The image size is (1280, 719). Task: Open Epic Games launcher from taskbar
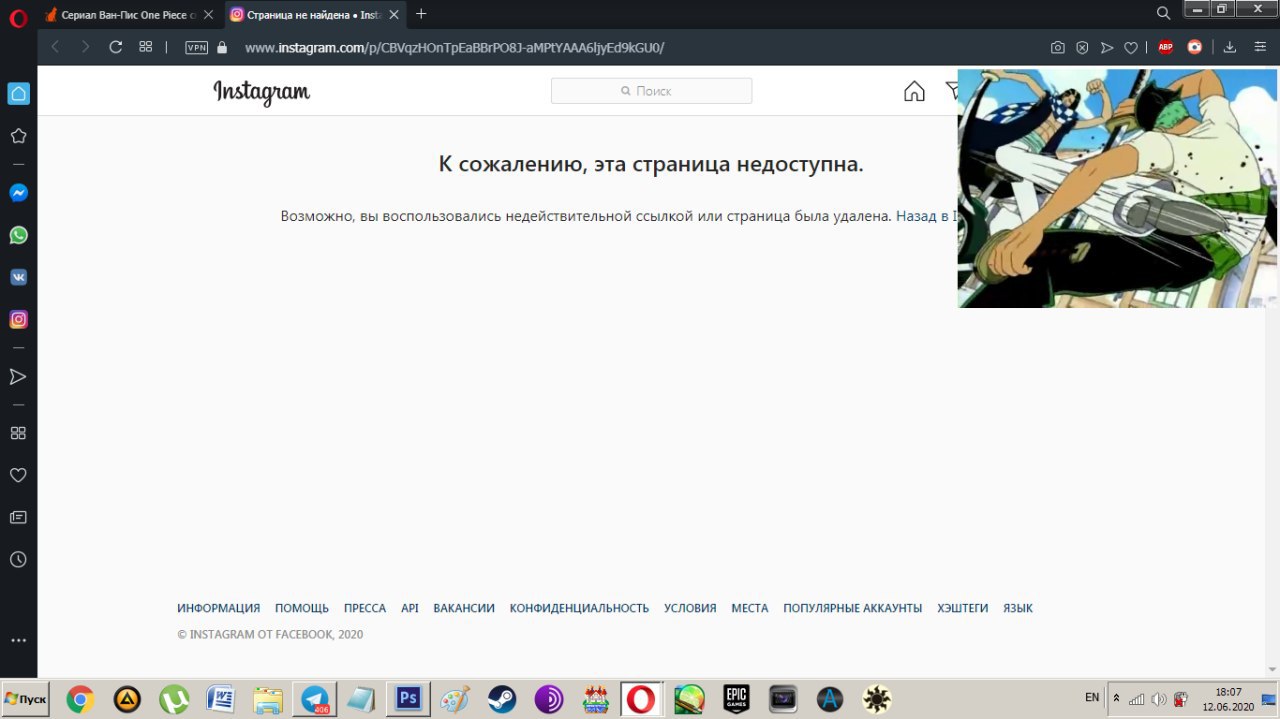[x=736, y=699]
